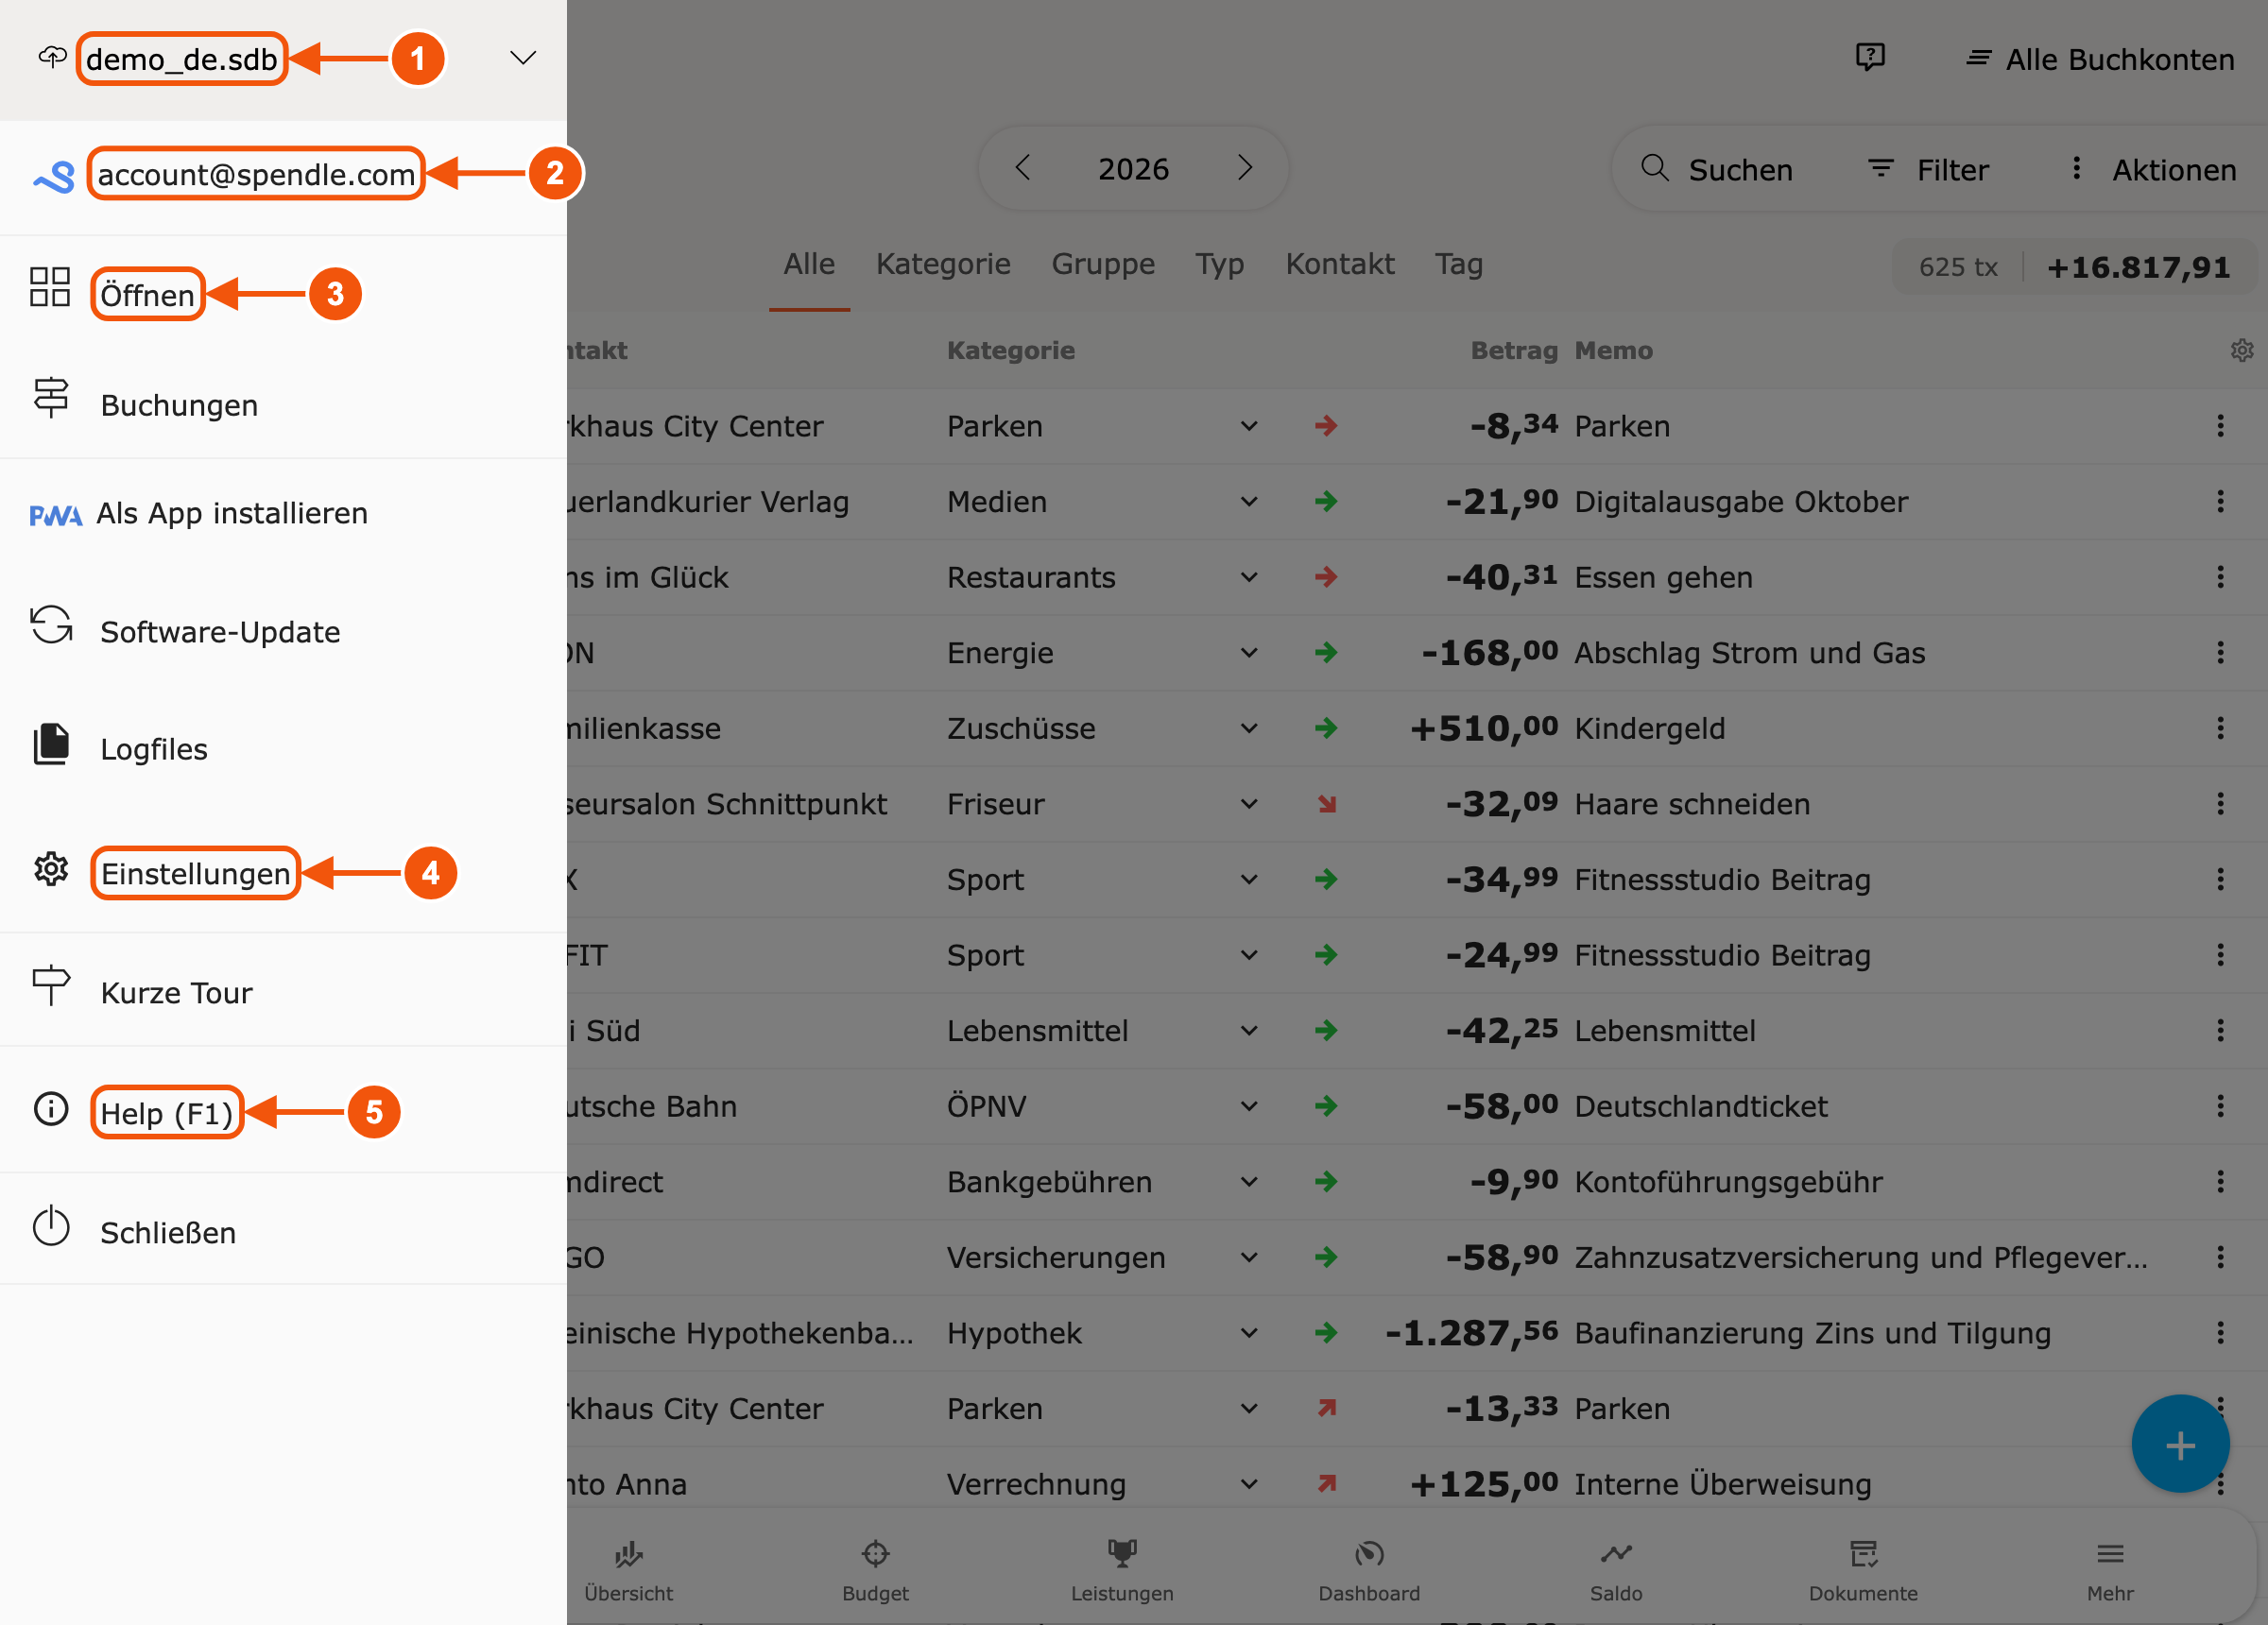The height and width of the screenshot is (1625, 2268).
Task: Expand category dropdown for Hypothek row
Action: pyautogui.click(x=1249, y=1333)
